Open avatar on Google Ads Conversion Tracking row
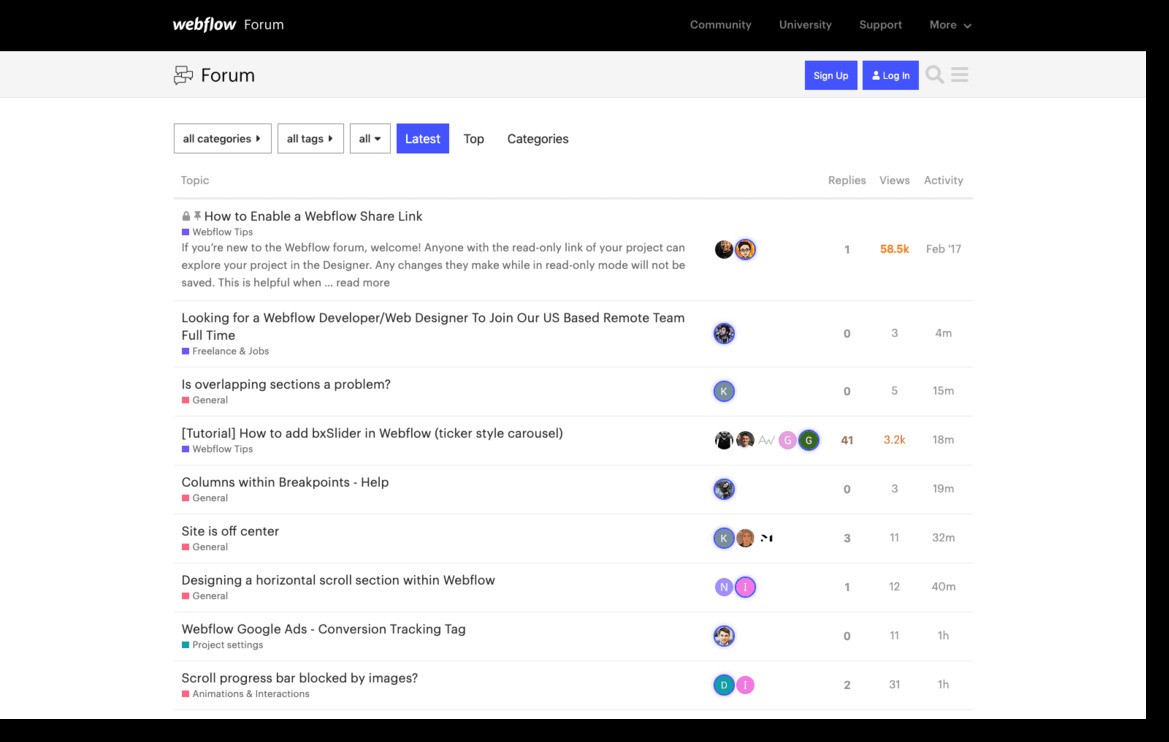The height and width of the screenshot is (742, 1169). click(724, 635)
